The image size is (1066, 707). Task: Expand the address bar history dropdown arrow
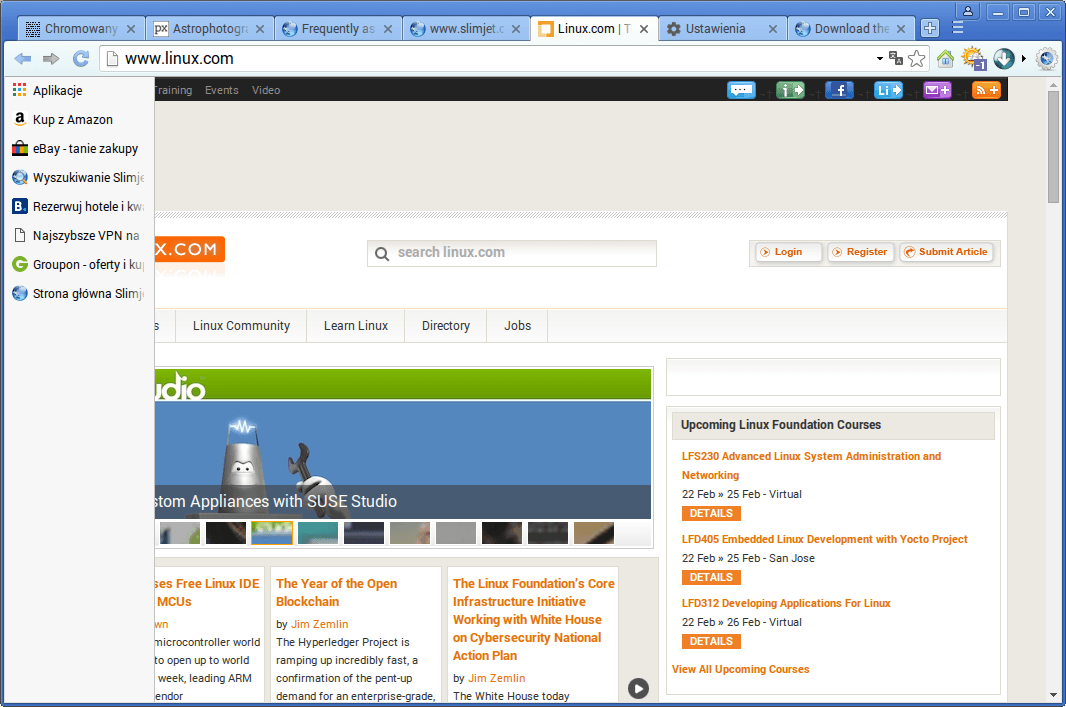click(x=880, y=58)
